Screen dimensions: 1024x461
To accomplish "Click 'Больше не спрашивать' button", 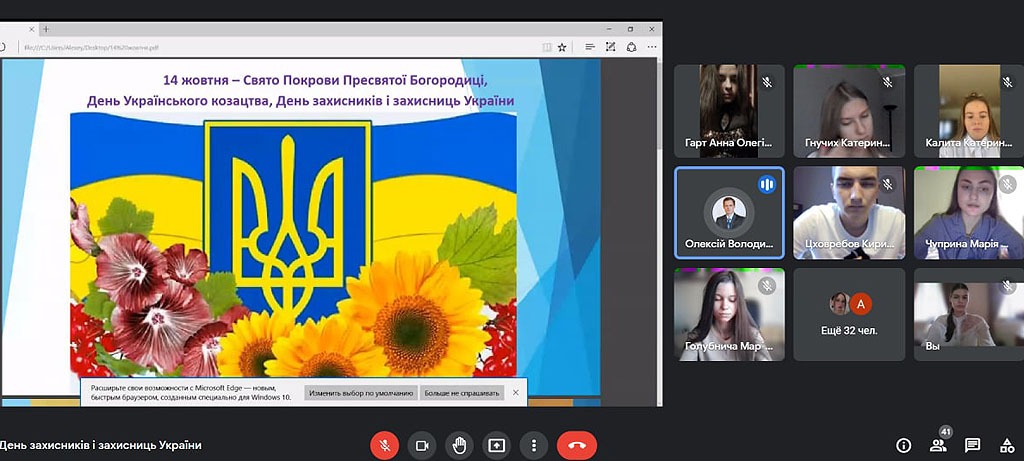I will (461, 393).
